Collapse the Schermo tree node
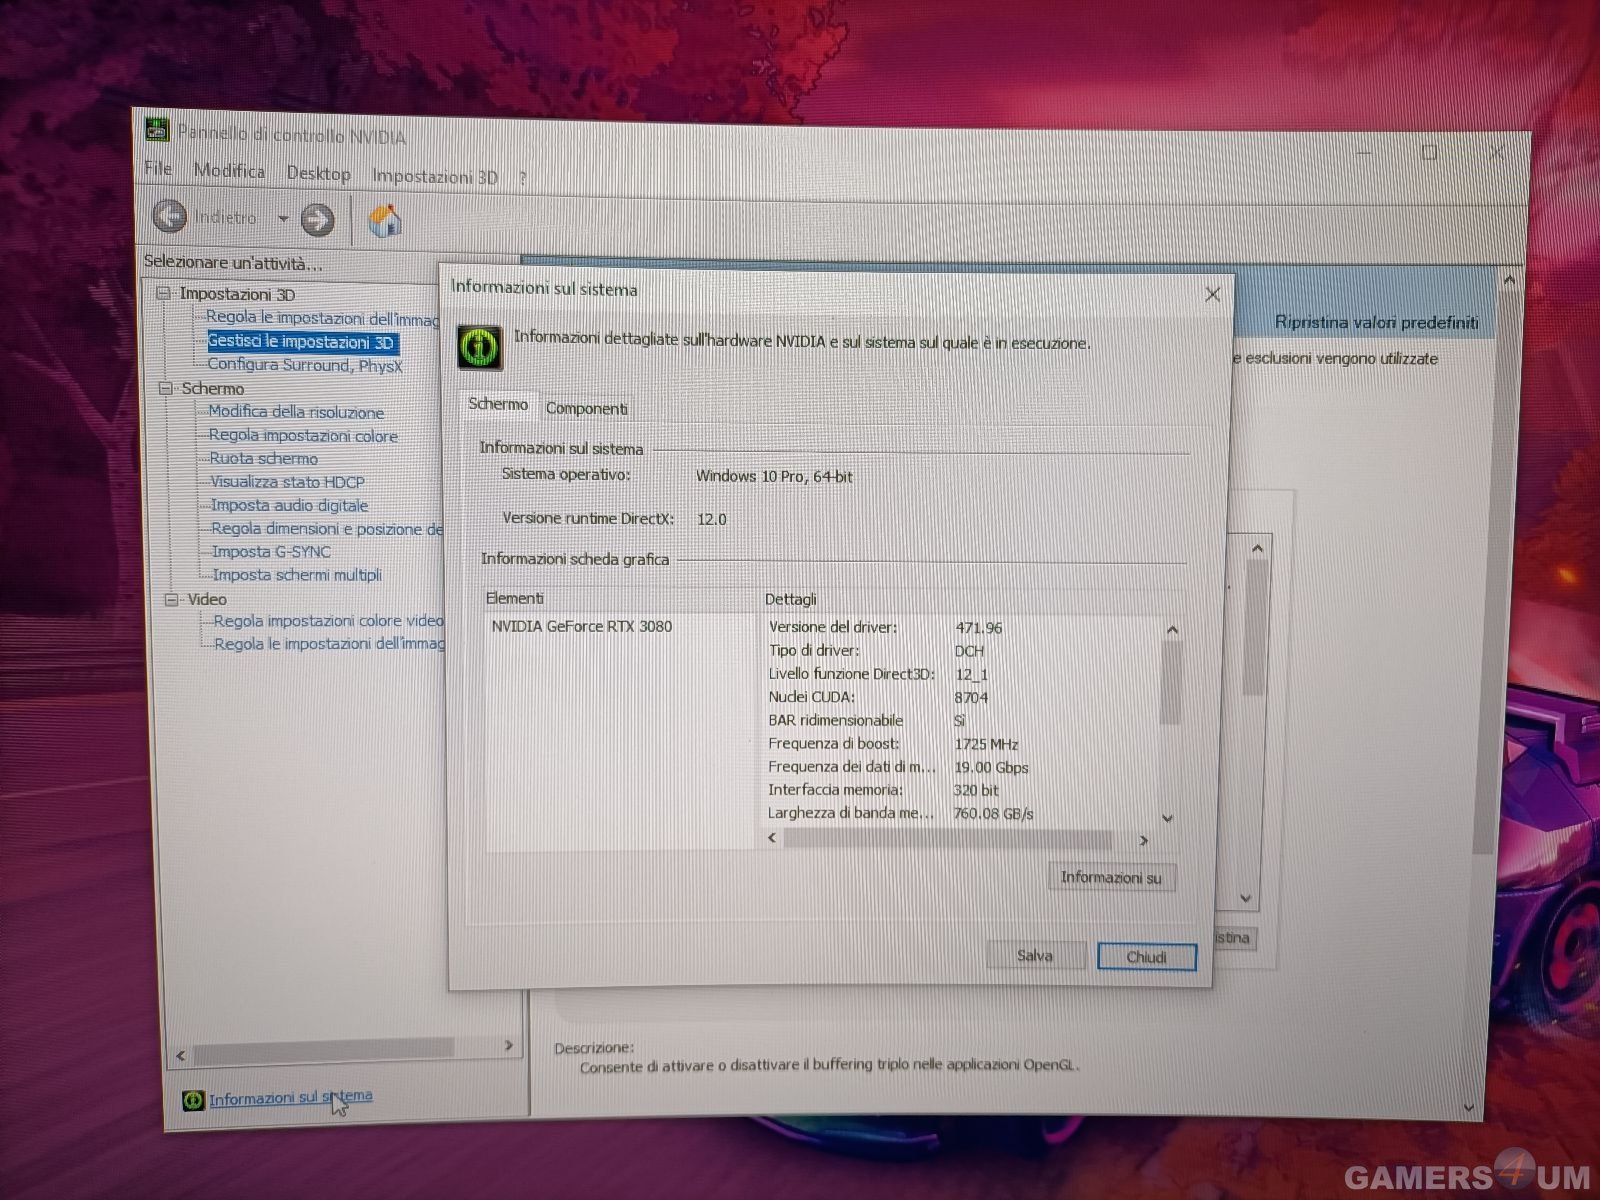Screen dimensions: 1600x1200 (x=166, y=388)
